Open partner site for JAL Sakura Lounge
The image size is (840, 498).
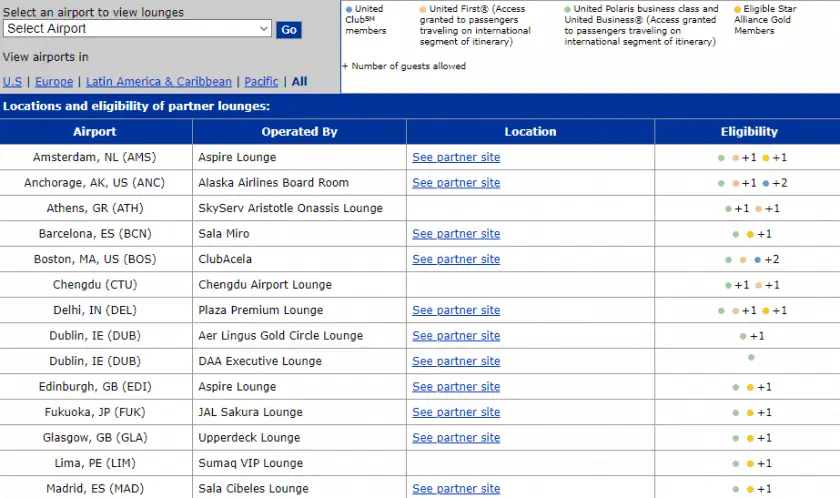click(x=456, y=412)
